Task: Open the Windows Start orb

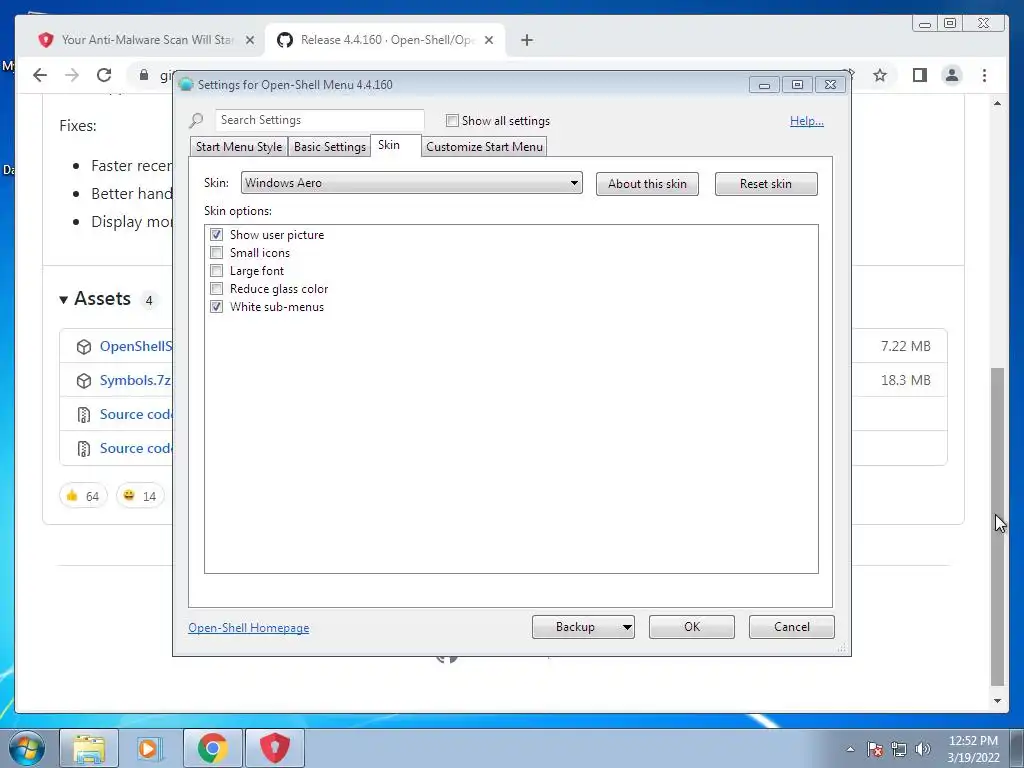Action: click(x=27, y=748)
